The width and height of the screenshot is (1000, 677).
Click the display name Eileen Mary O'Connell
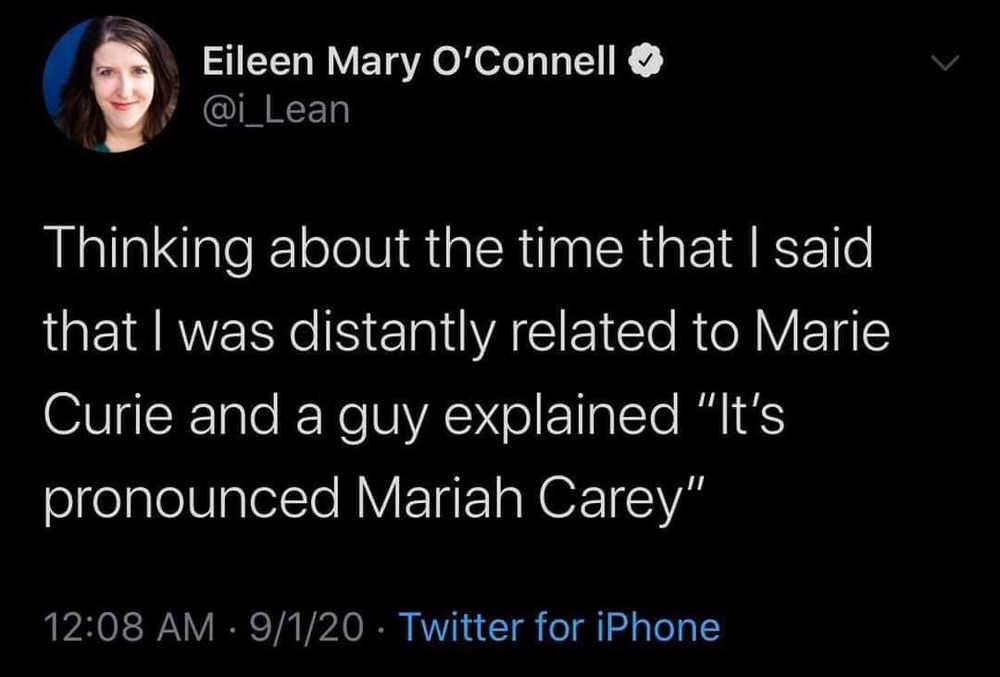pyautogui.click(x=410, y=62)
